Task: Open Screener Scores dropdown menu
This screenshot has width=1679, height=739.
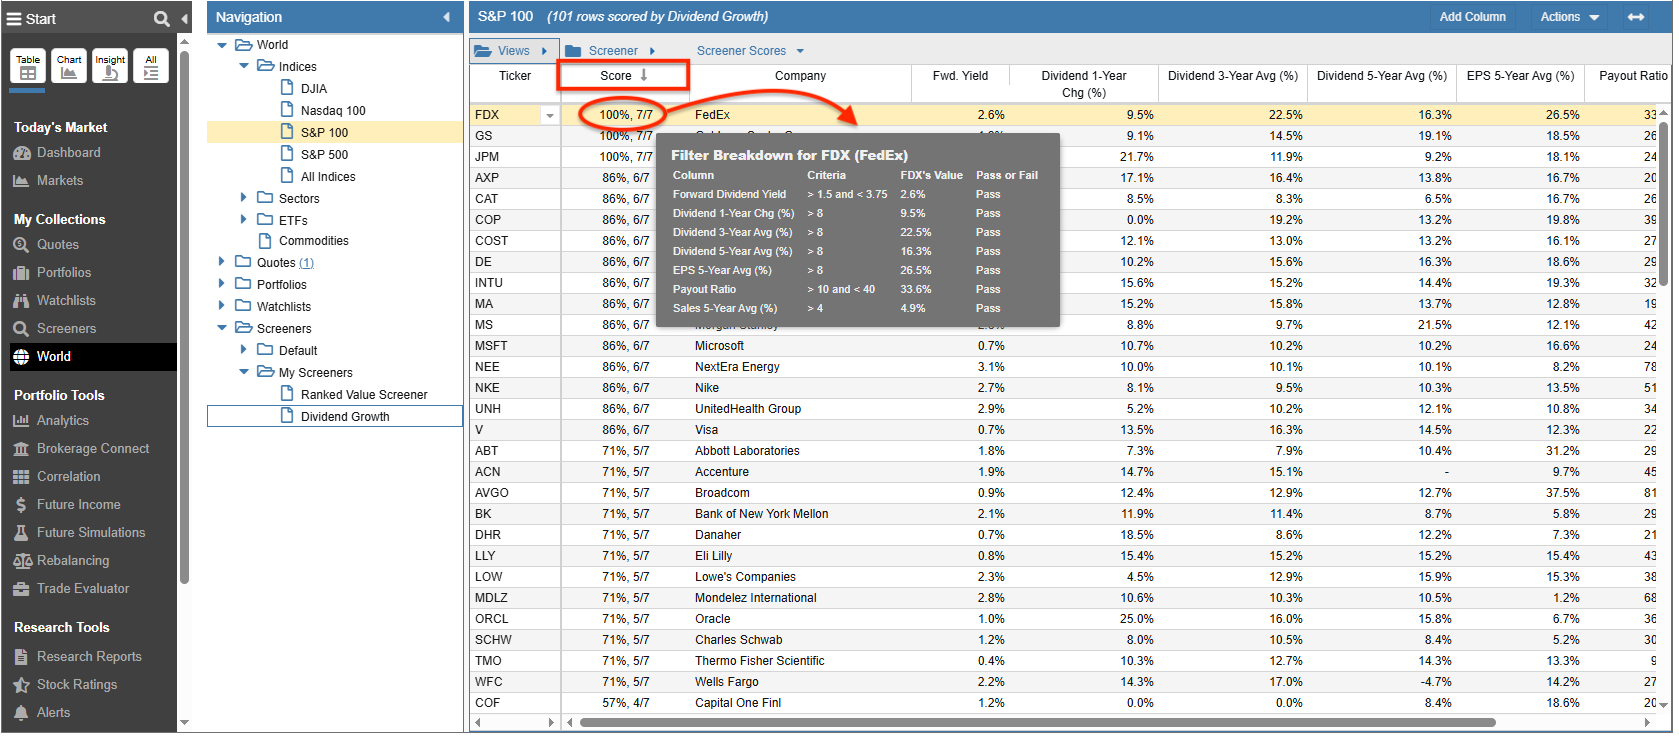Action: click(750, 51)
